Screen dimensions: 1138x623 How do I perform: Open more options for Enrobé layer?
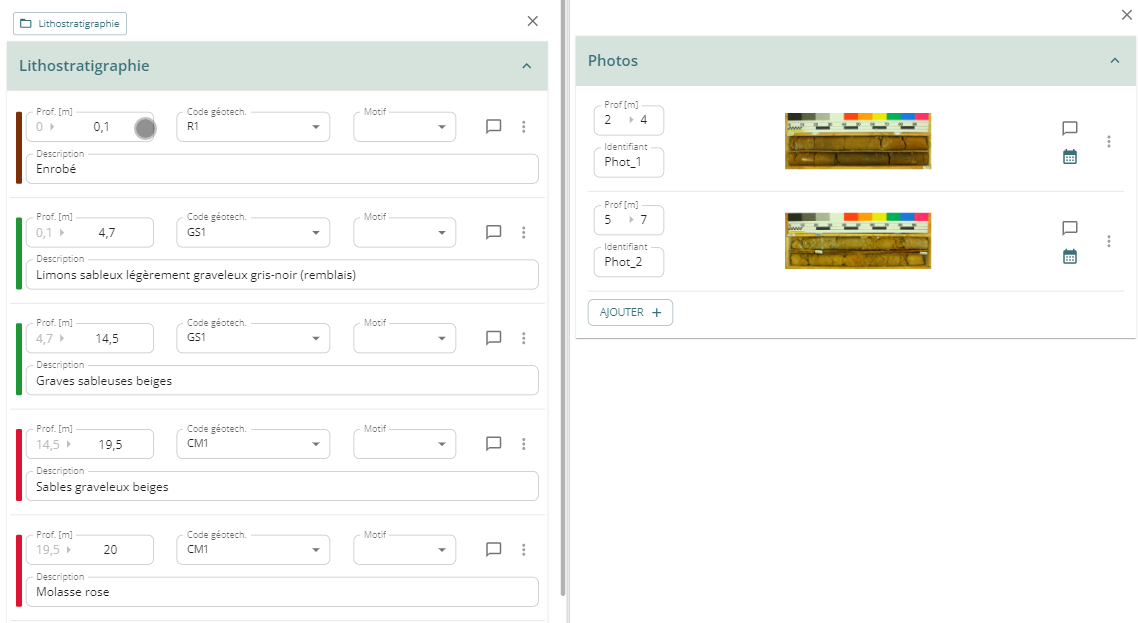pyautogui.click(x=523, y=127)
